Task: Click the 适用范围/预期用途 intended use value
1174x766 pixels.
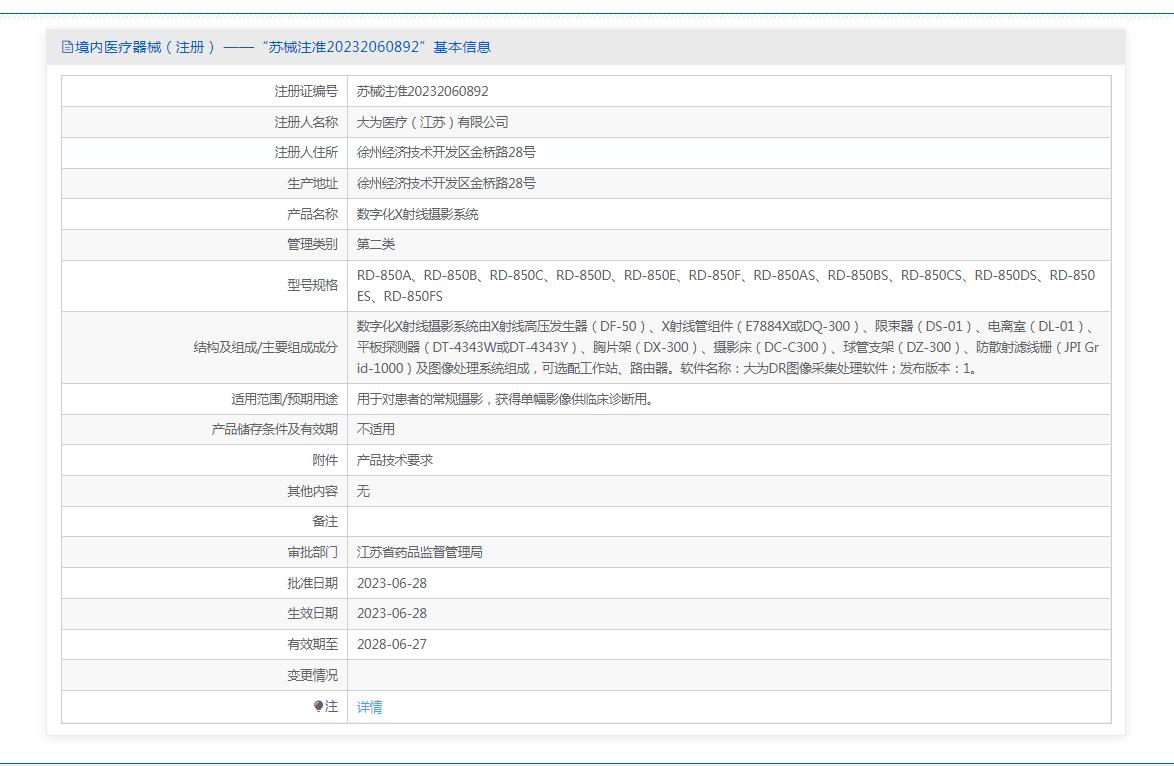Action: (x=504, y=399)
